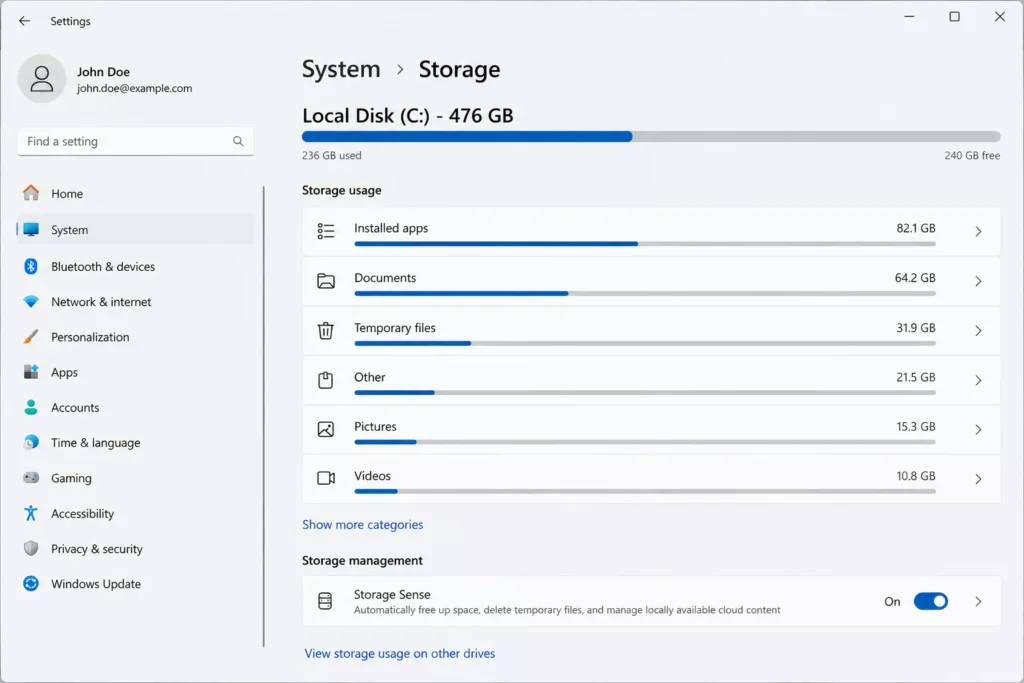The width and height of the screenshot is (1024, 683).
Task: Open Temporary files via its chevron
Action: tap(978, 330)
